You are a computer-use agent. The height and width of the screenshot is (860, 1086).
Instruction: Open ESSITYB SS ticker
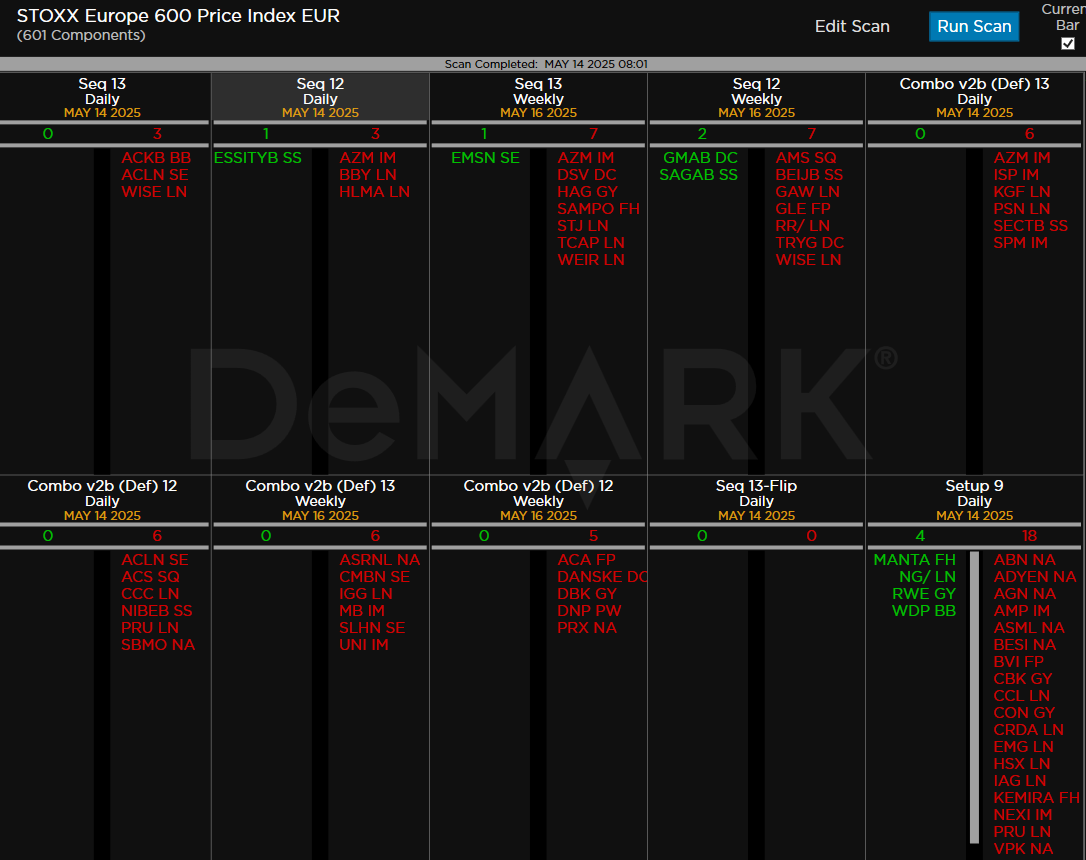click(258, 158)
